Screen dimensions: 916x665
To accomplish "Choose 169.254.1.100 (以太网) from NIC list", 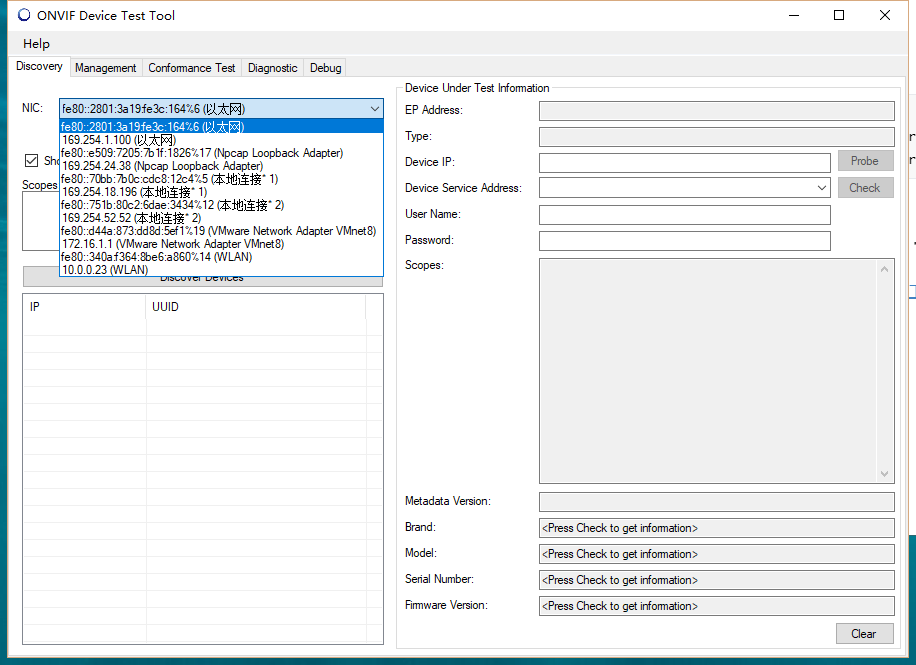I will tap(222, 140).
